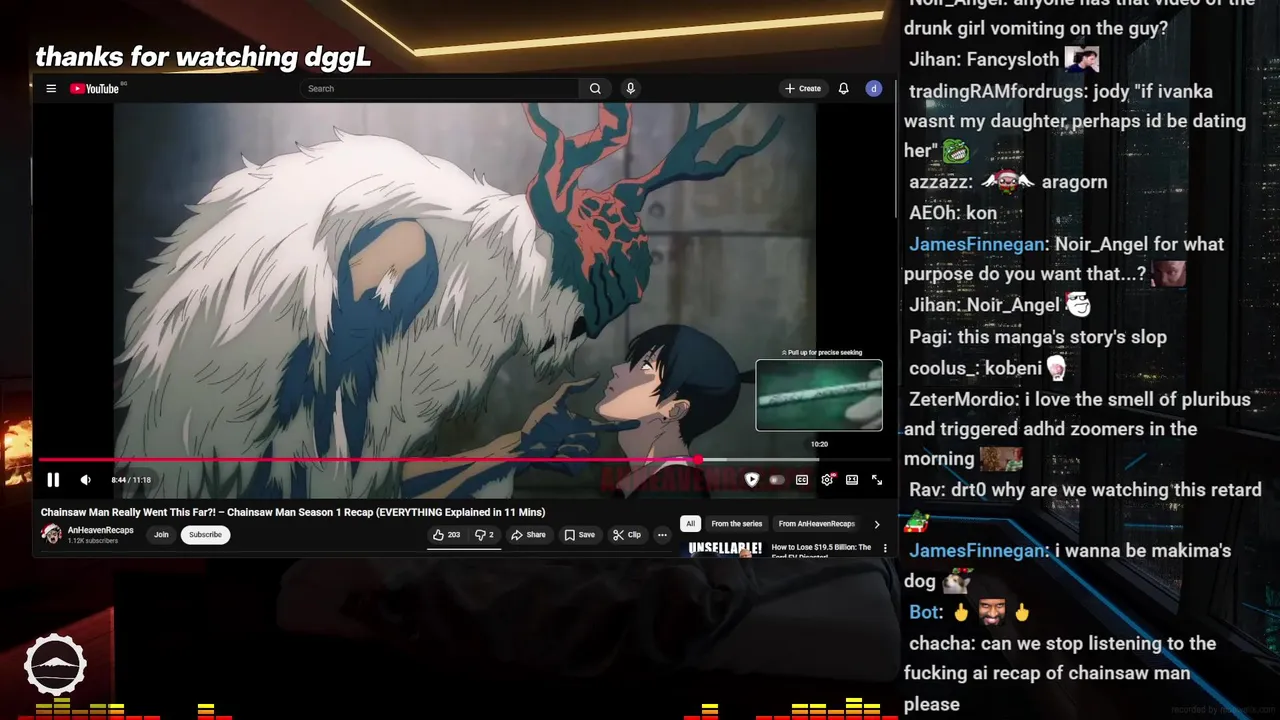Pause the video playback
Image resolution: width=1280 pixels, height=720 pixels.
53,480
